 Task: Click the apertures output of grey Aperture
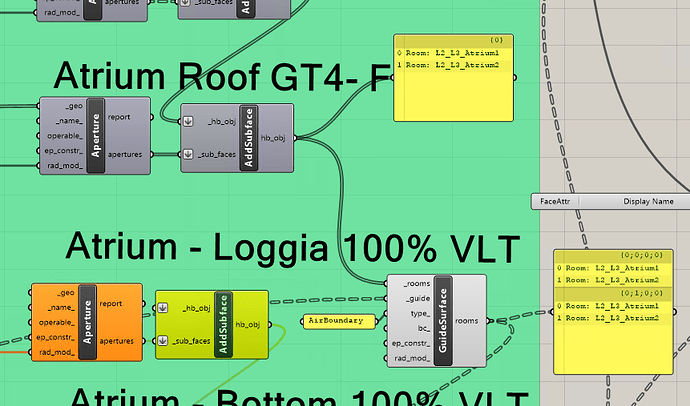coord(125,154)
